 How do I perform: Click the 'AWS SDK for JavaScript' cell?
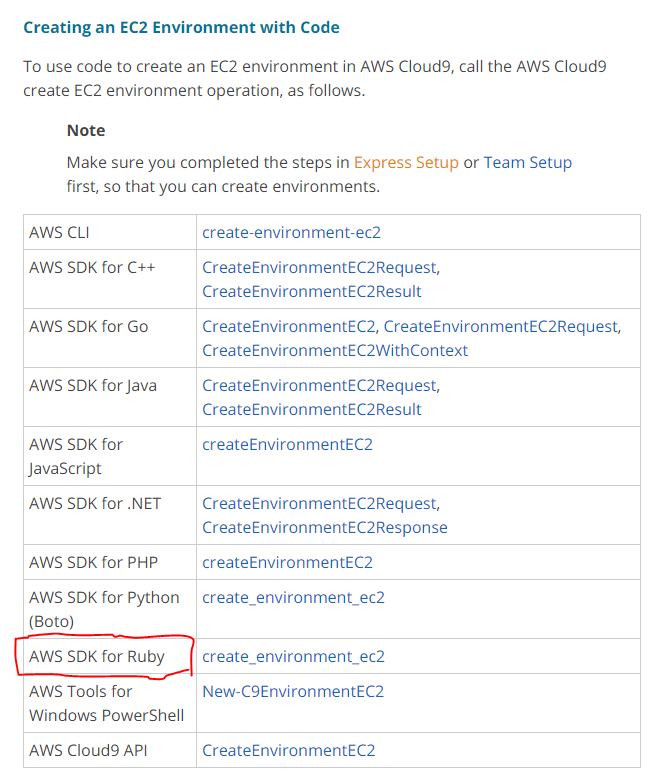click(110, 456)
